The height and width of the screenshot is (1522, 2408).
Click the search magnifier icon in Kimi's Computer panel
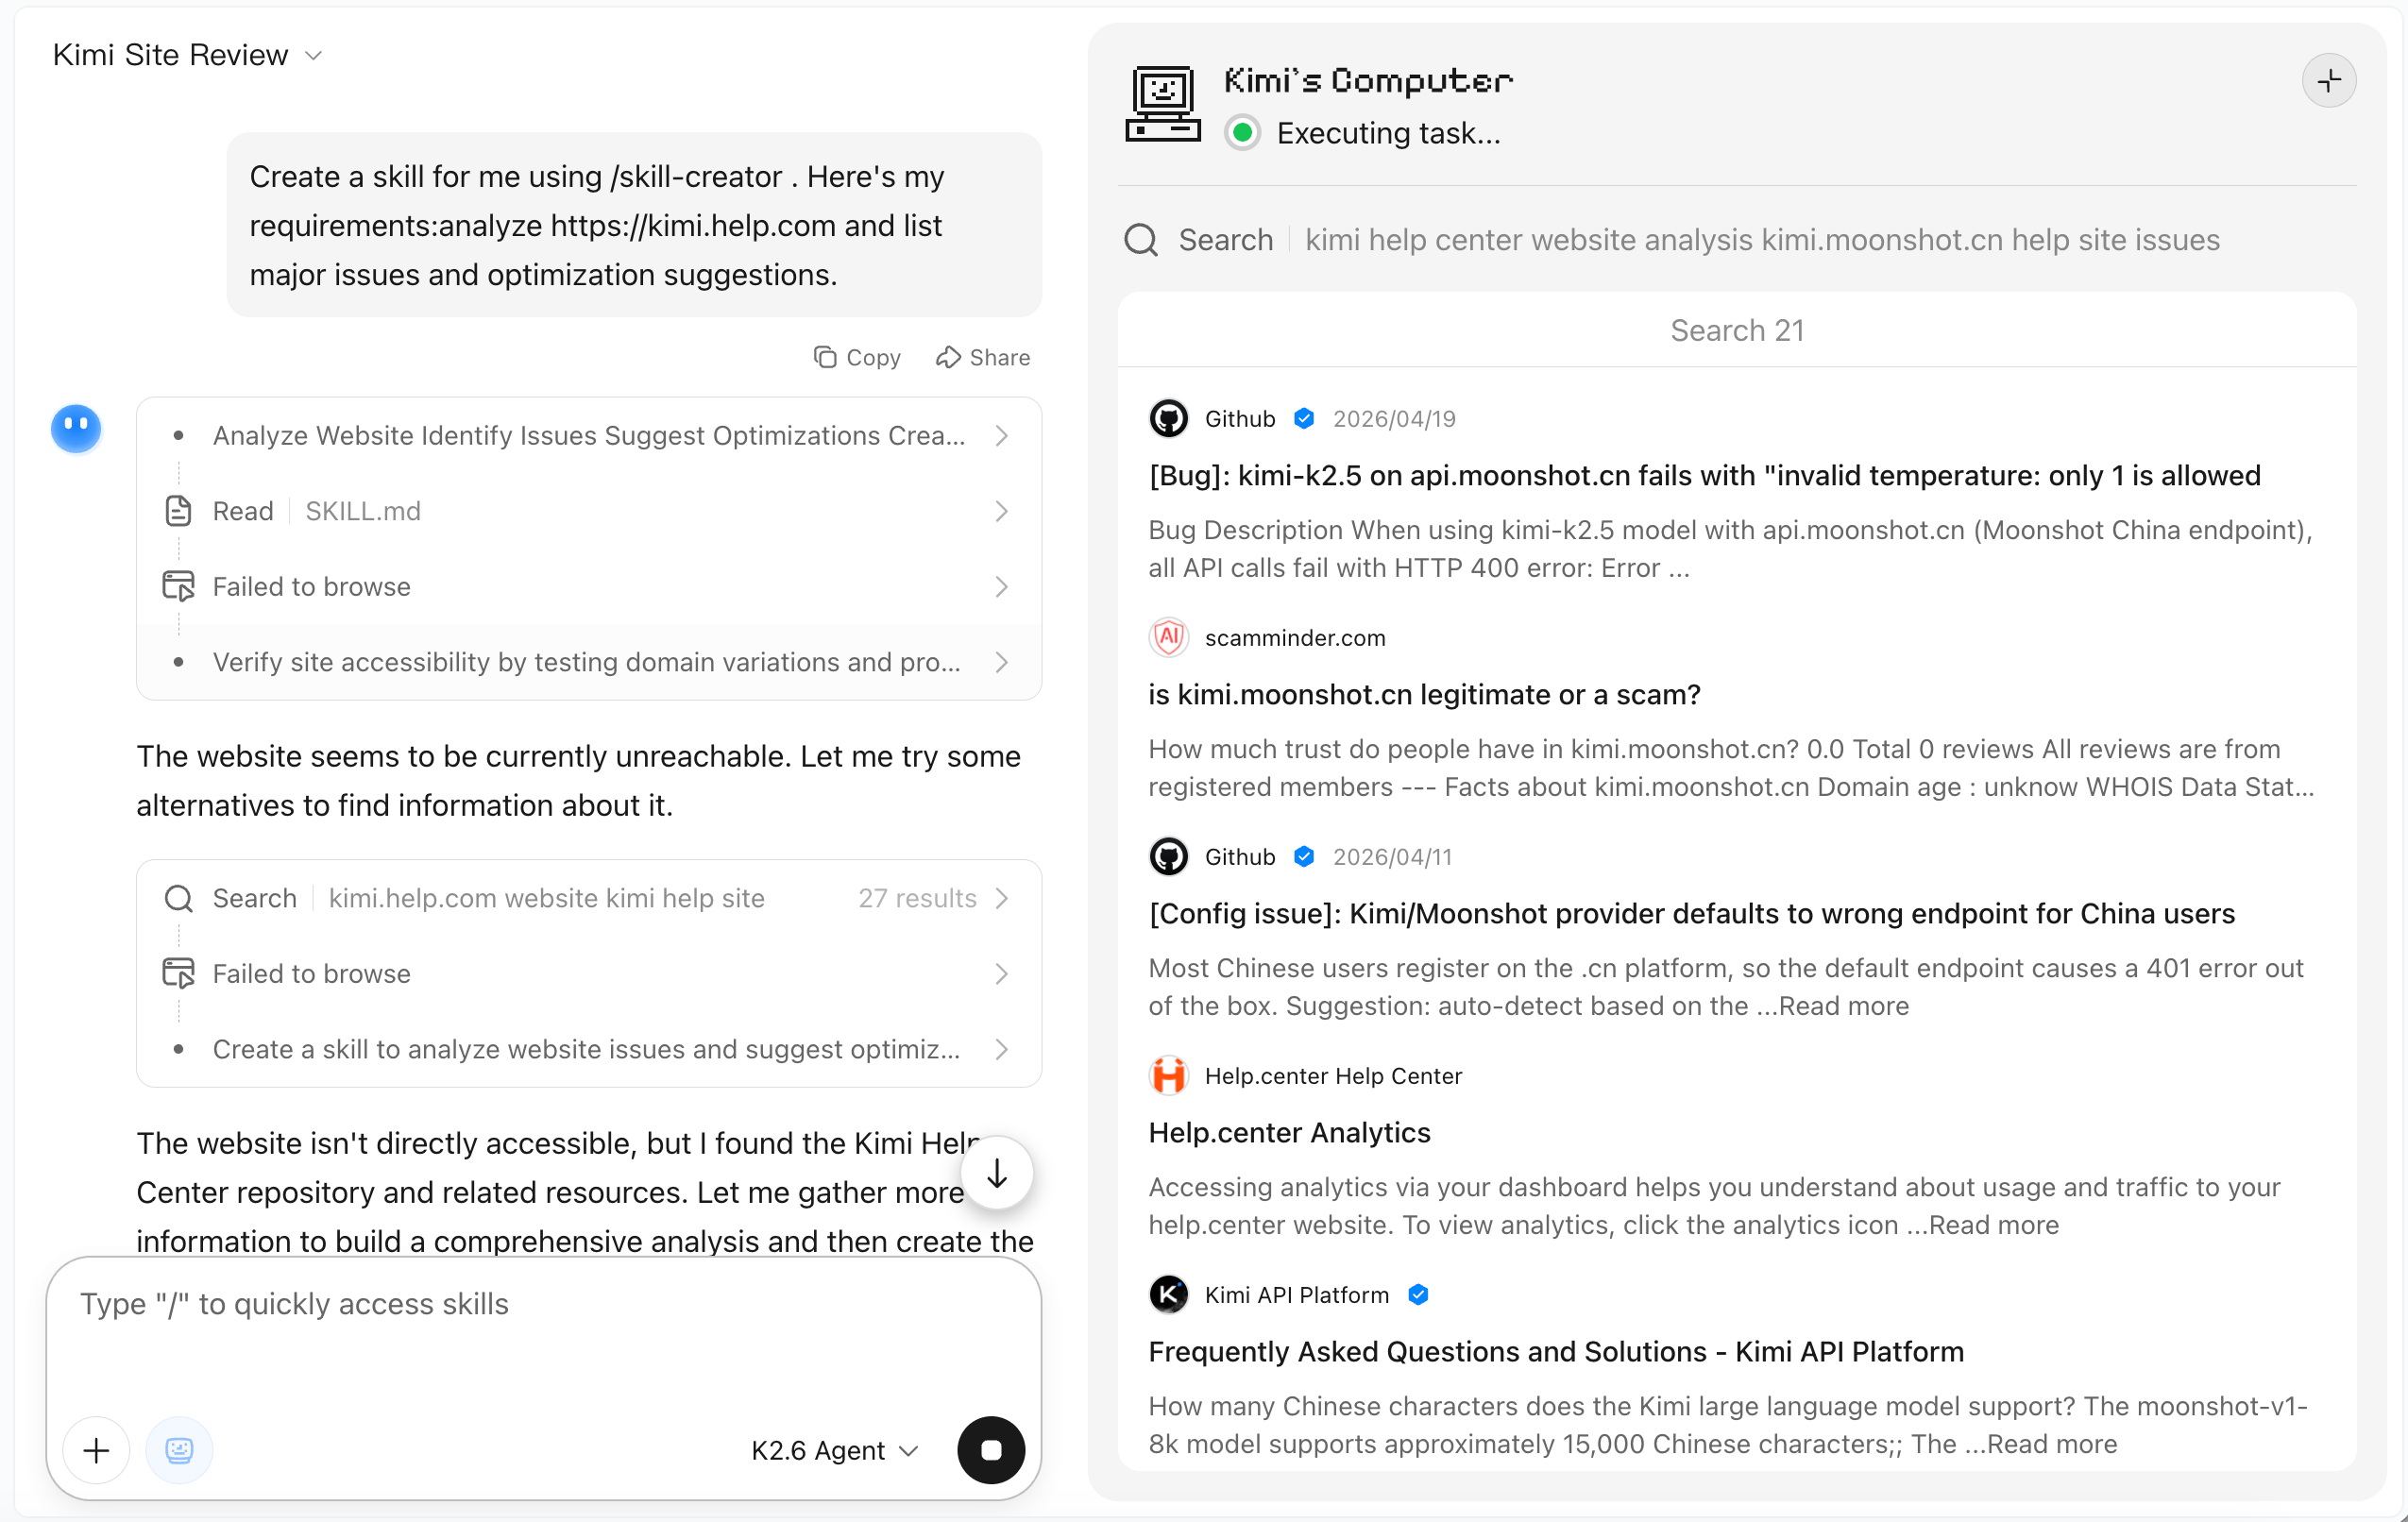coord(1141,240)
